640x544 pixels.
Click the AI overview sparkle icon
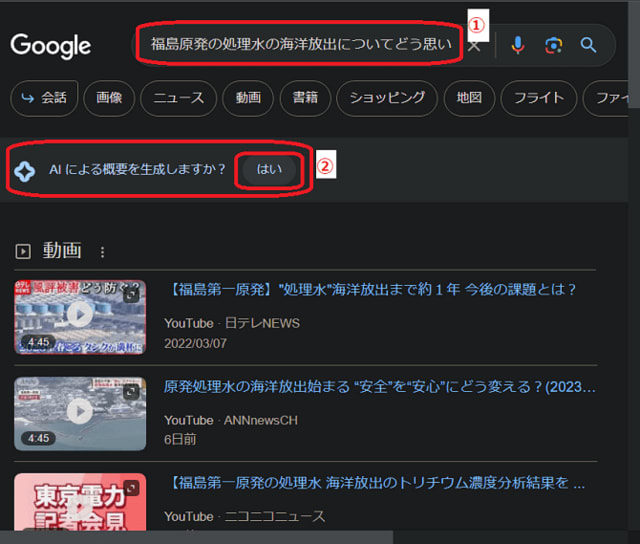click(25, 171)
